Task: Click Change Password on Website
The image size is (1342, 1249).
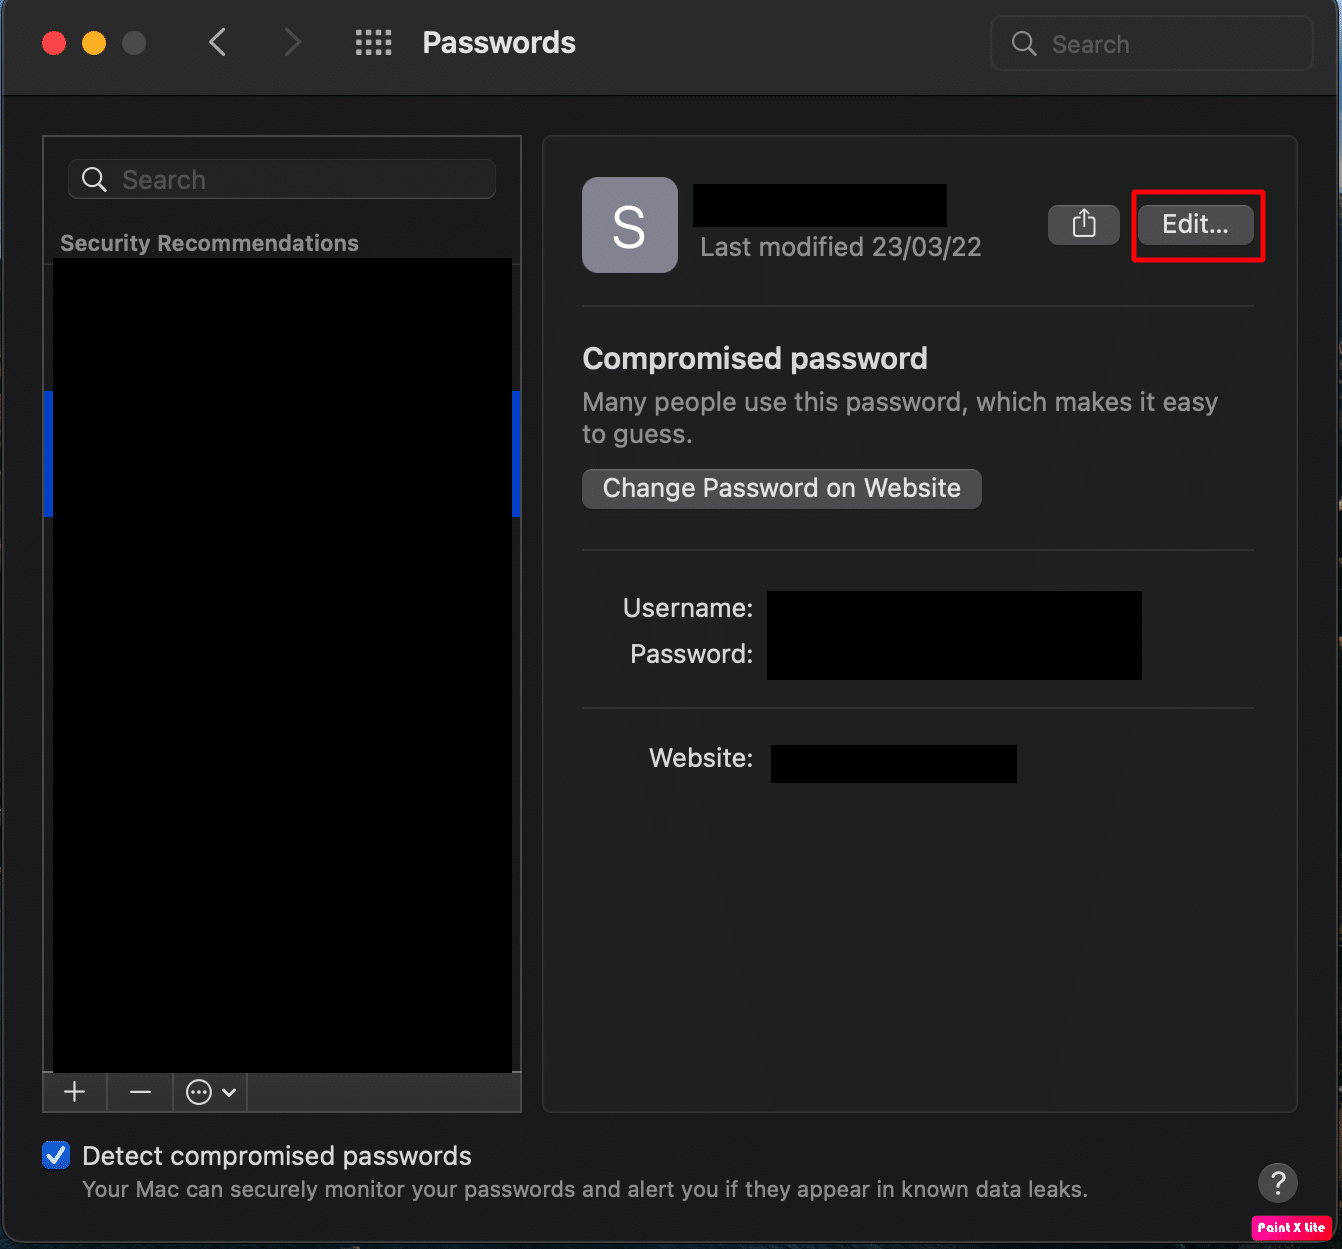Action: coord(781,488)
